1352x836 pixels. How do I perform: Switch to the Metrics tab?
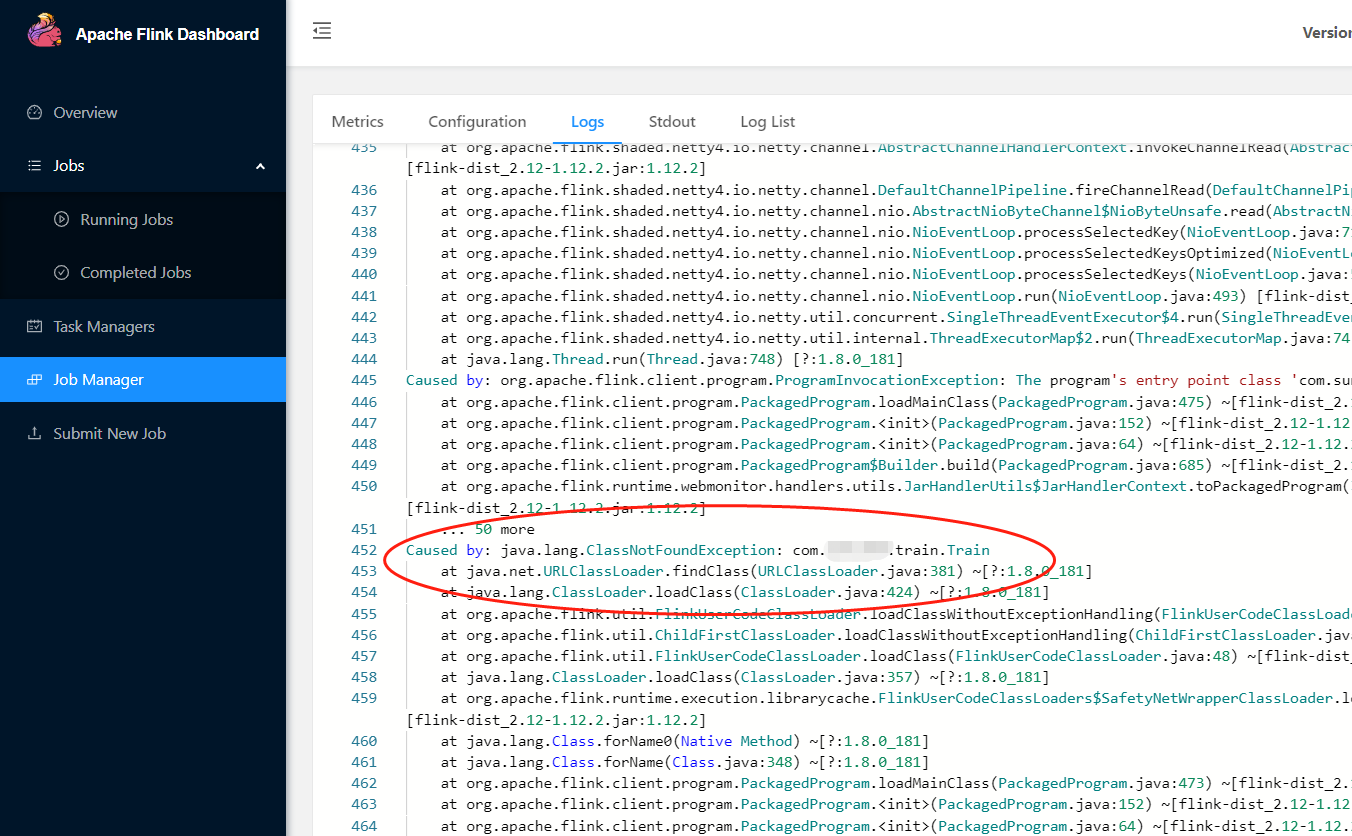tap(358, 122)
